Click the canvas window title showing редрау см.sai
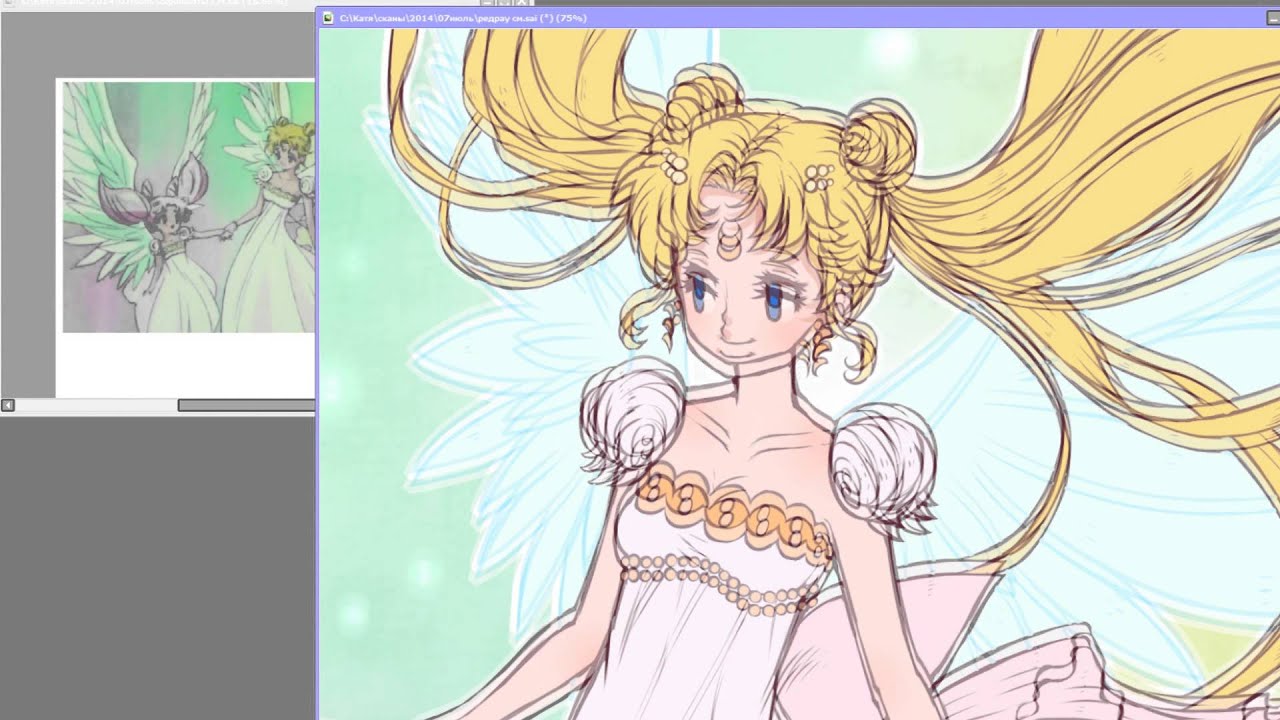Viewport: 1280px width, 720px height. pyautogui.click(x=463, y=18)
